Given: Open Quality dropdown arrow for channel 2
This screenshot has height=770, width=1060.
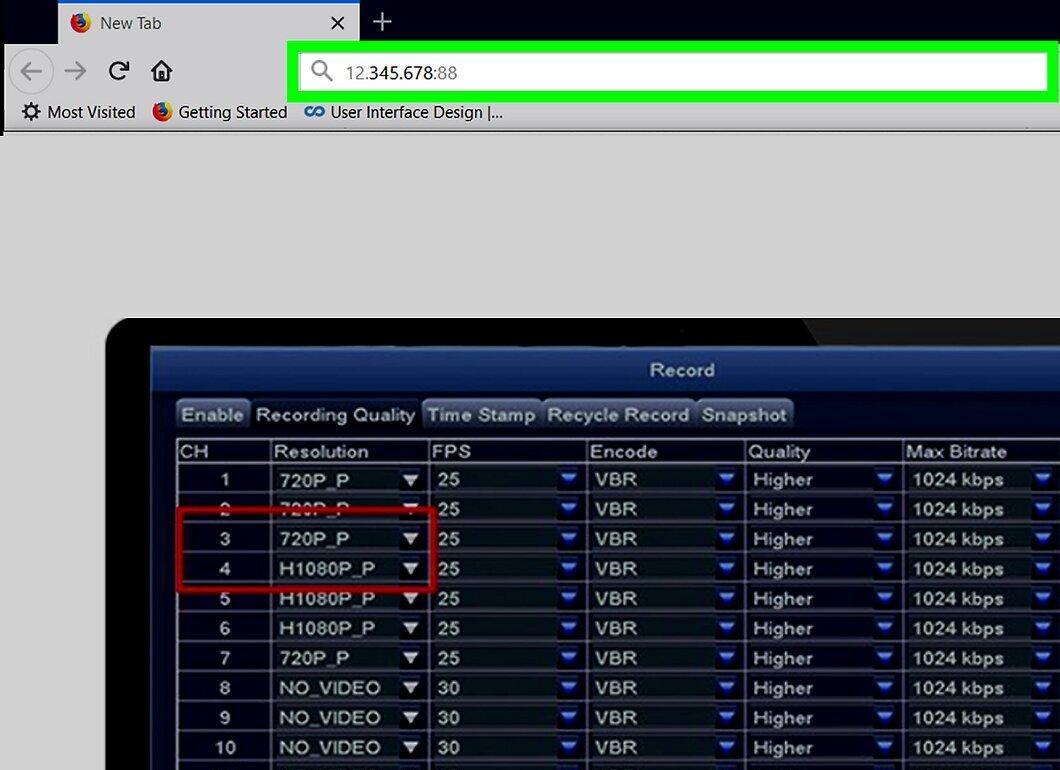Looking at the screenshot, I should [x=884, y=508].
